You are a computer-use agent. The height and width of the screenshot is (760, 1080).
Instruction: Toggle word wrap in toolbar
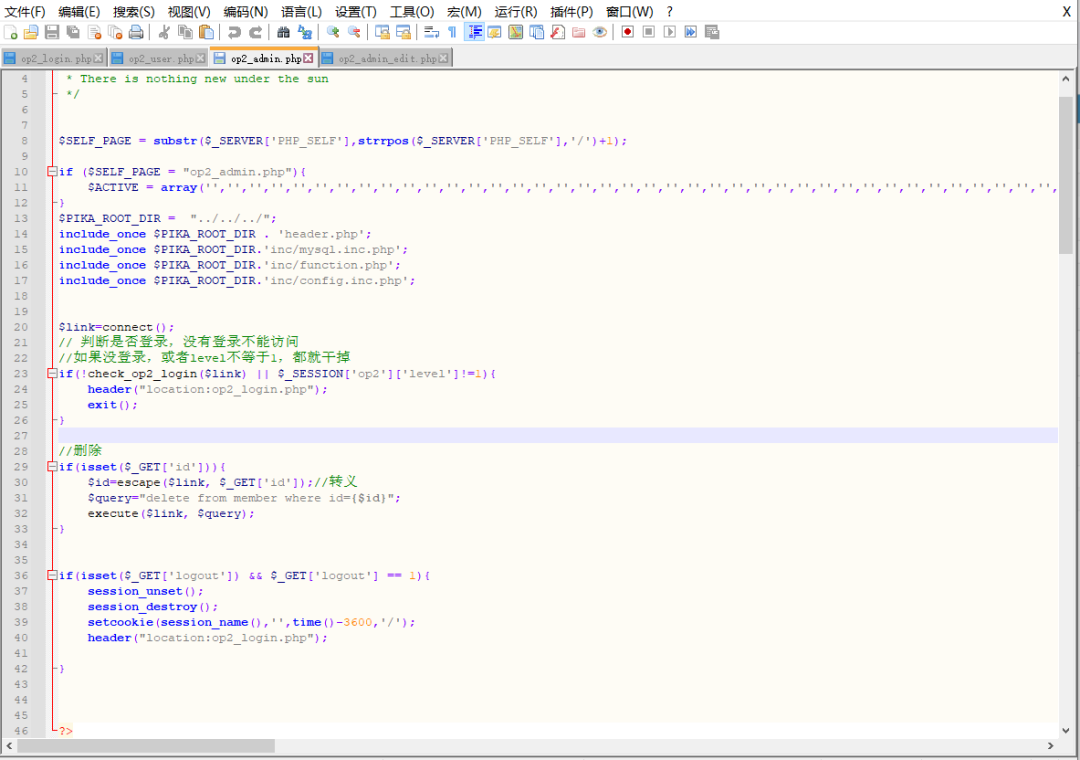click(432, 32)
